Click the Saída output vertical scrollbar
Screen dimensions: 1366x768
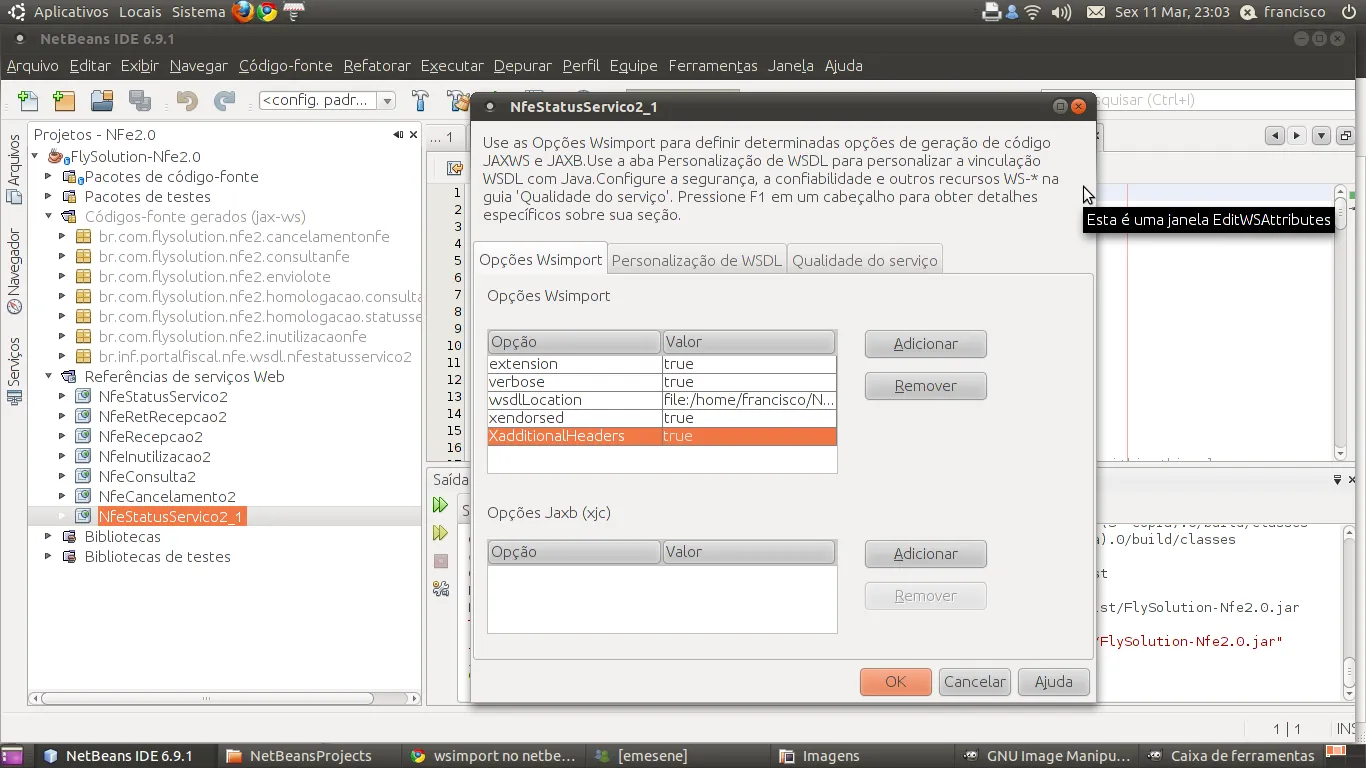tap(1349, 612)
